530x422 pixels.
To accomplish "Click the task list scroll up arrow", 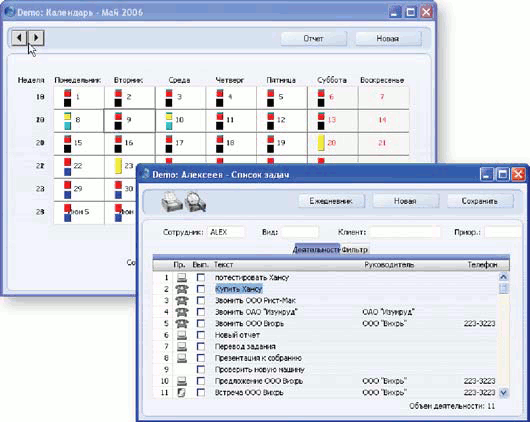I will pyautogui.click(x=504, y=277).
